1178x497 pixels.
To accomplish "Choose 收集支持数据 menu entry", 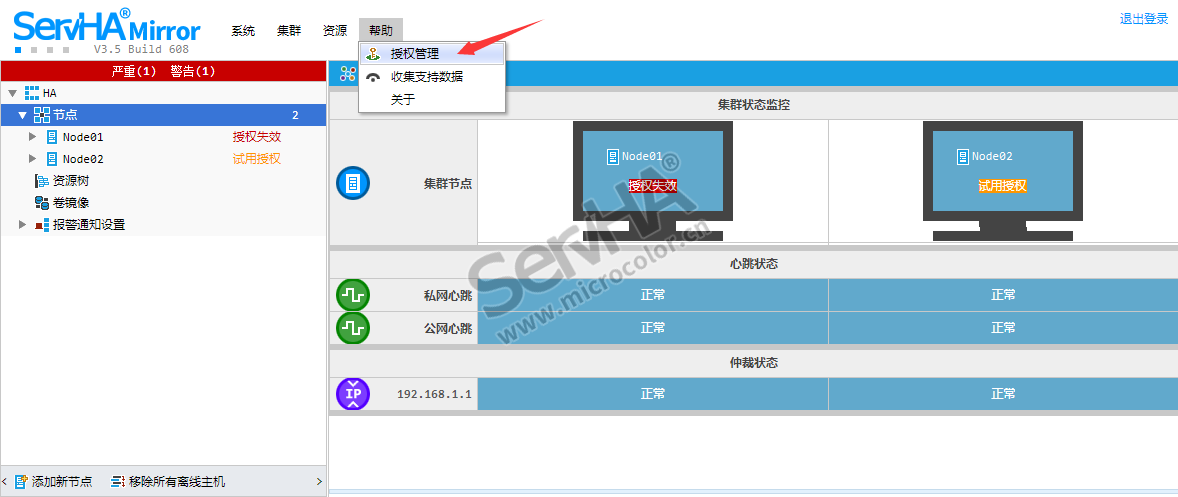I will point(426,77).
